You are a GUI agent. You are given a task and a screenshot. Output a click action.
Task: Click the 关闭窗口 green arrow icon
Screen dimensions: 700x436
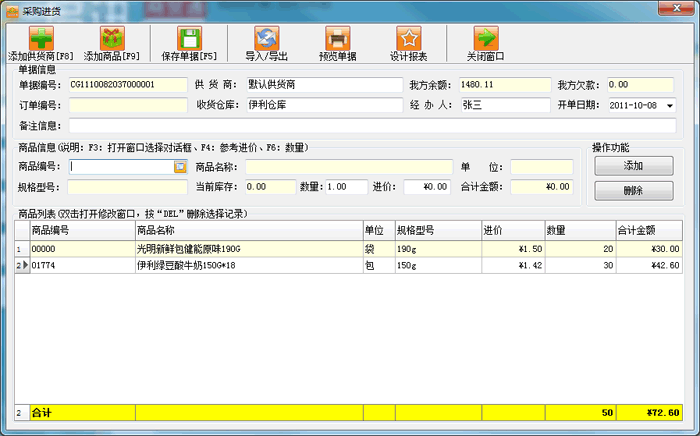[485, 39]
